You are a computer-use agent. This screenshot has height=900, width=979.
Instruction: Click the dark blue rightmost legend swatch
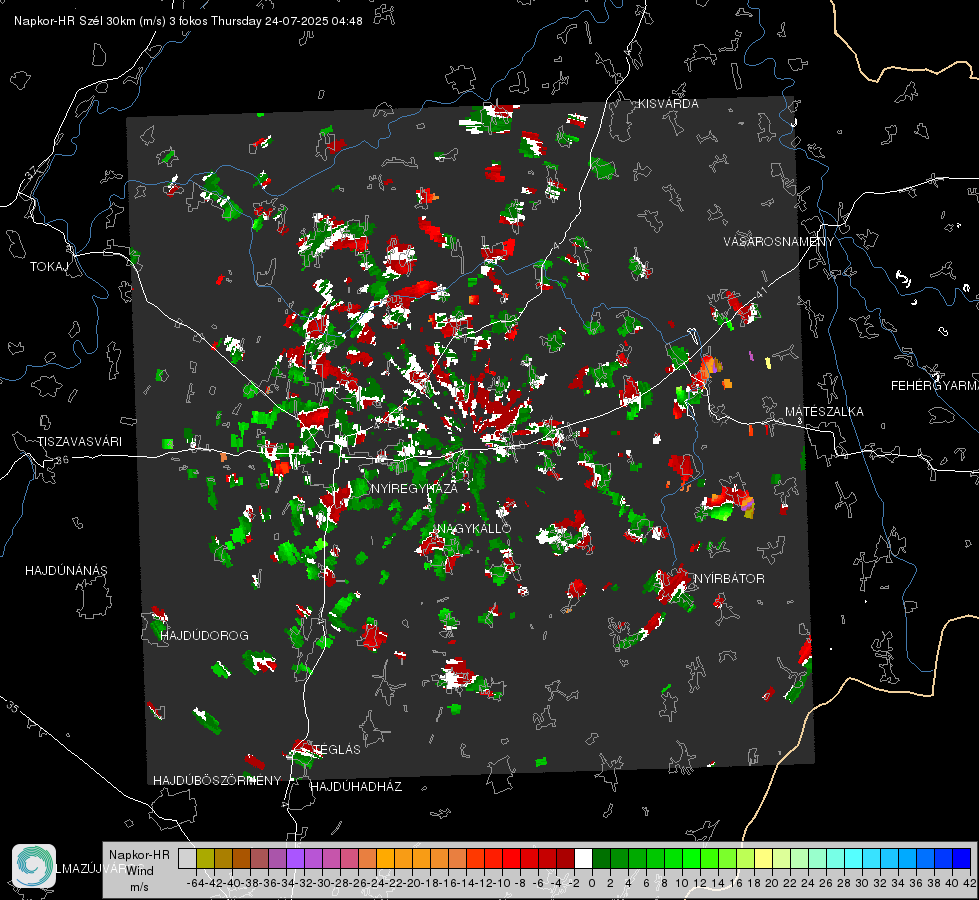962,858
